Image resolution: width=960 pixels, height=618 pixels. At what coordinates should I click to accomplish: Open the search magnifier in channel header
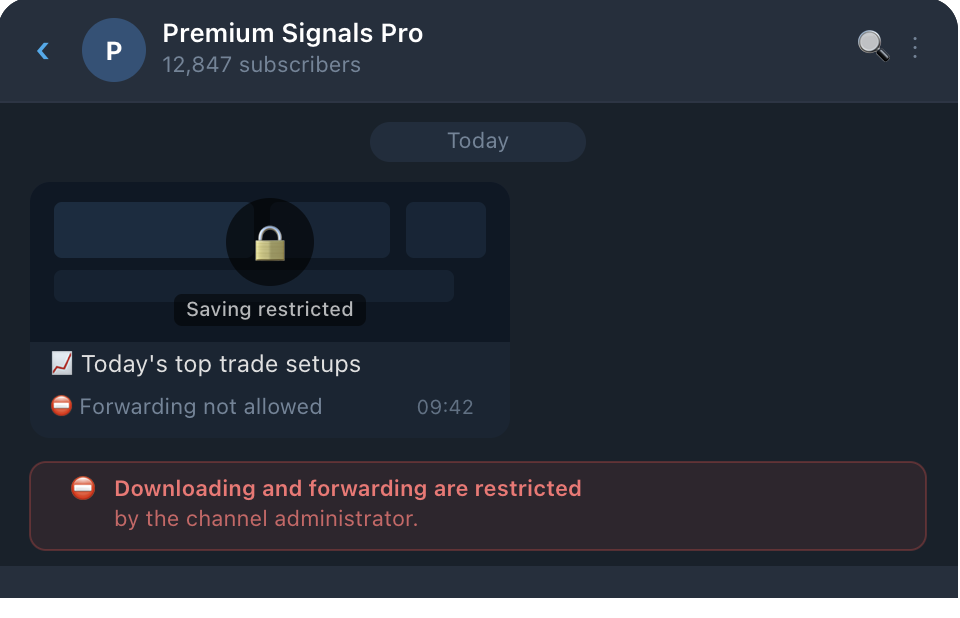tap(873, 47)
